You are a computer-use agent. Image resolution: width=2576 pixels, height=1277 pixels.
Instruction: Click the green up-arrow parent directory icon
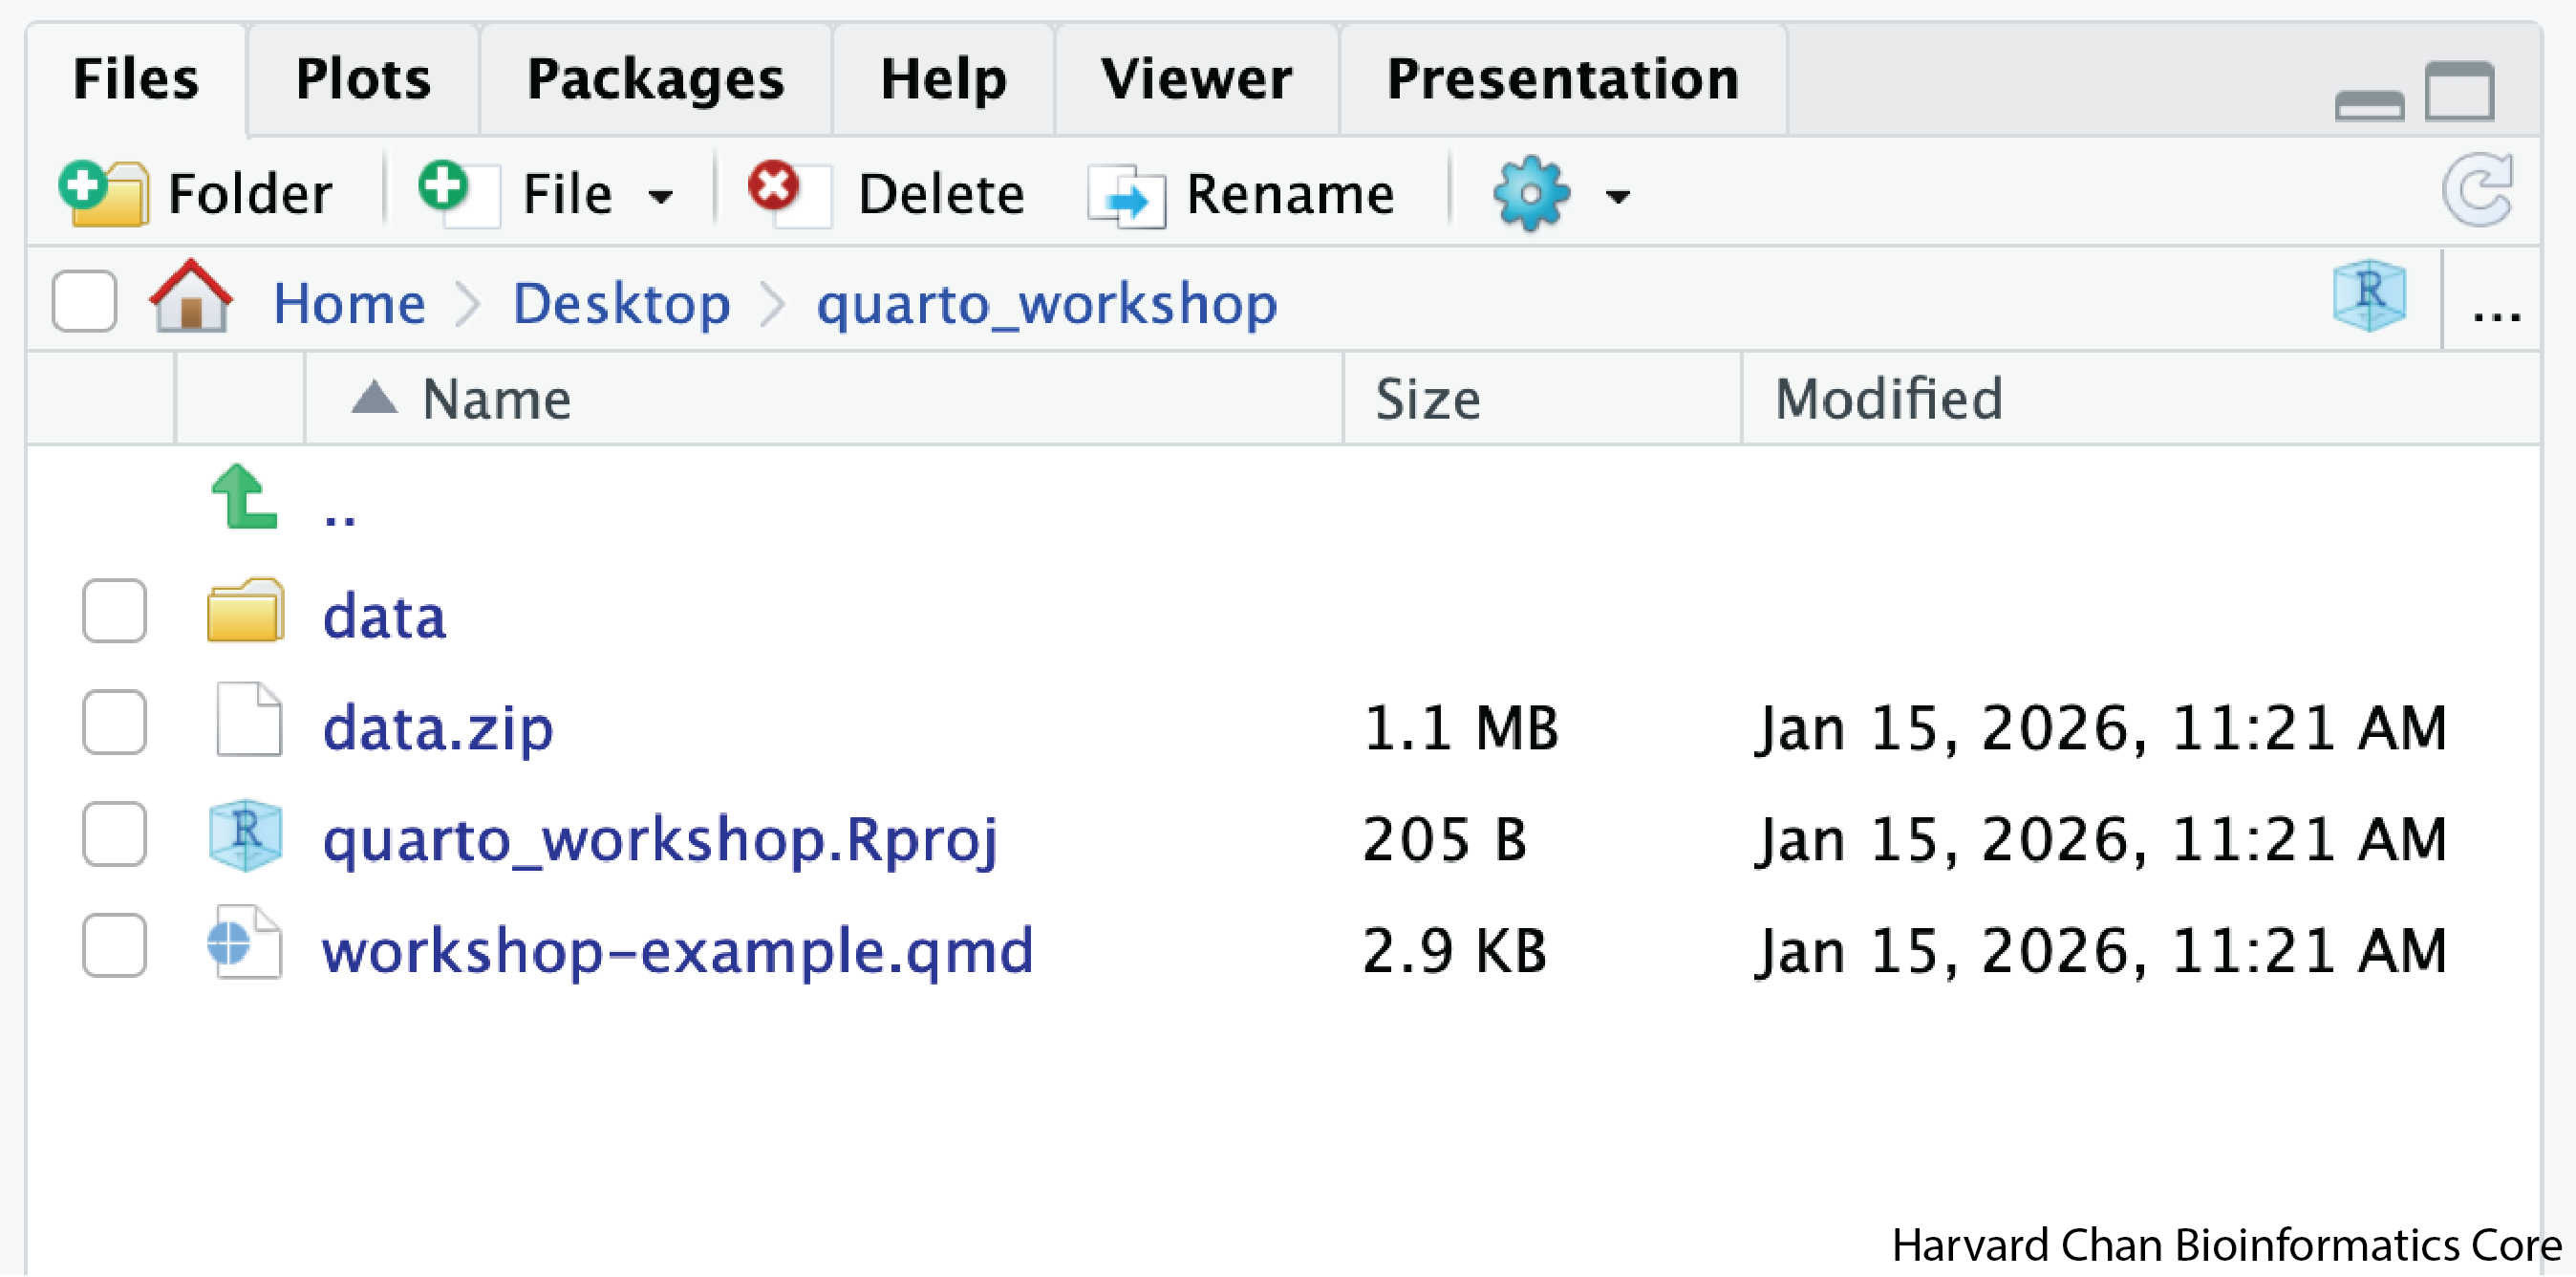click(x=243, y=497)
